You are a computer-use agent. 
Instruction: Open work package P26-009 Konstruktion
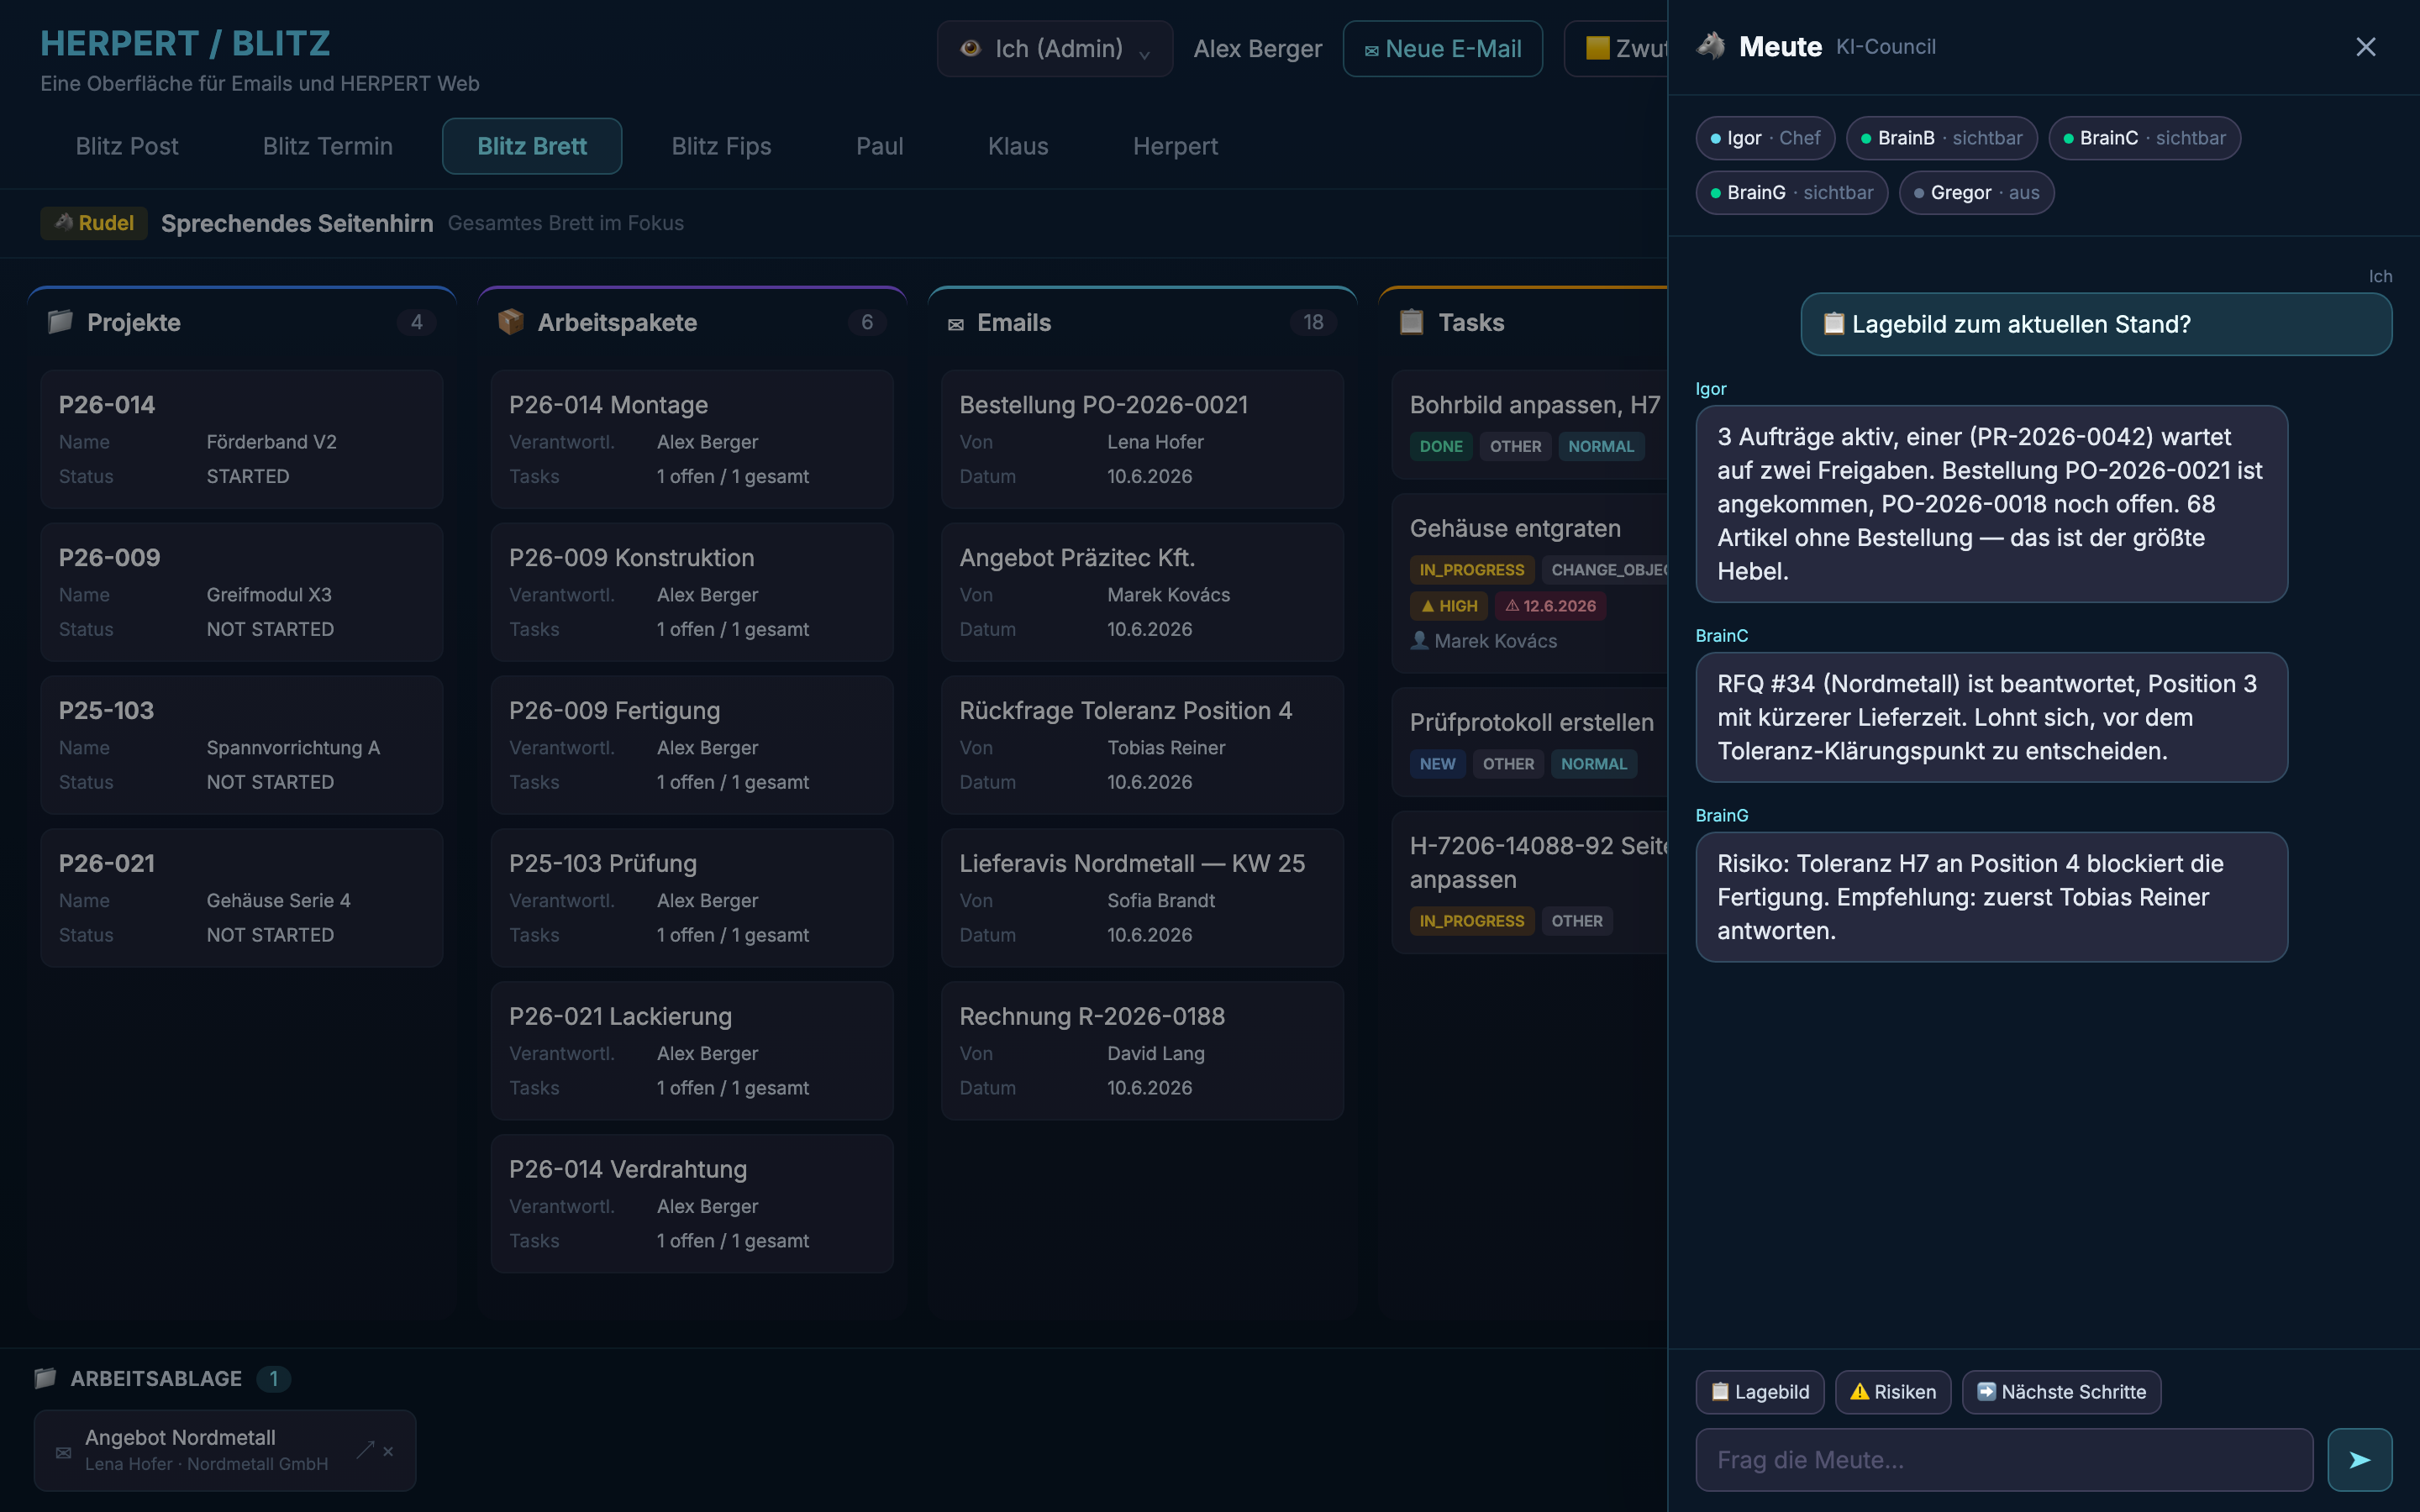click(x=692, y=592)
